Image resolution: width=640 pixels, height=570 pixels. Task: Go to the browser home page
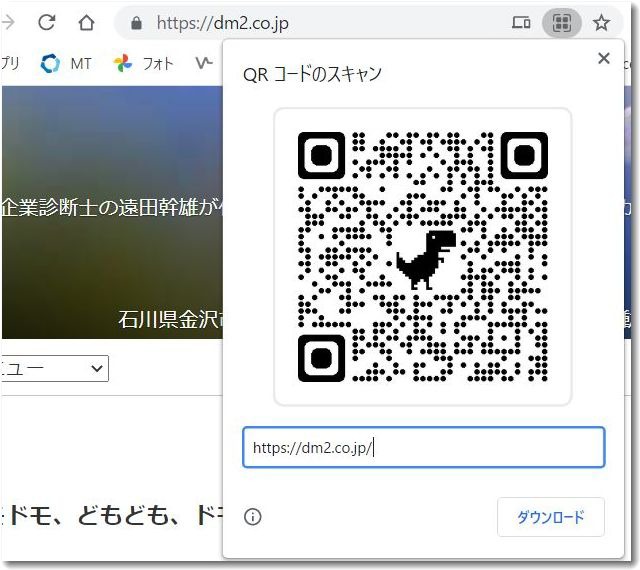click(86, 22)
